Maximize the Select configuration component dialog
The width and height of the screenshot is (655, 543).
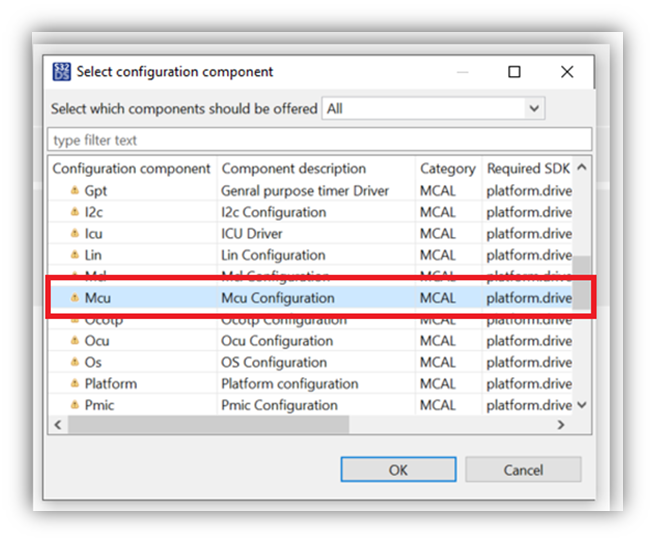pos(514,72)
